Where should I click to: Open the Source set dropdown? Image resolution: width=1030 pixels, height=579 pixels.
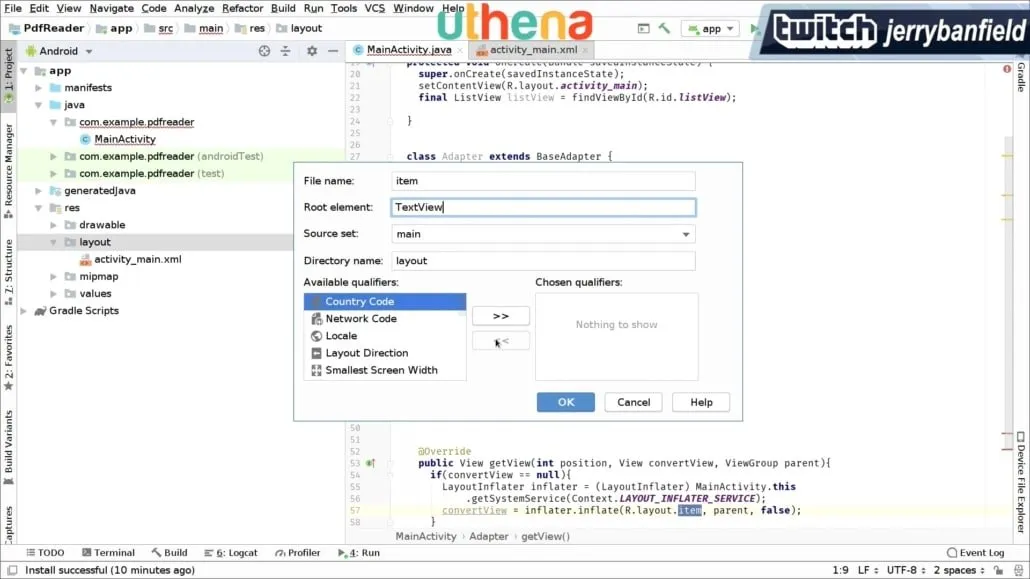[543, 234]
